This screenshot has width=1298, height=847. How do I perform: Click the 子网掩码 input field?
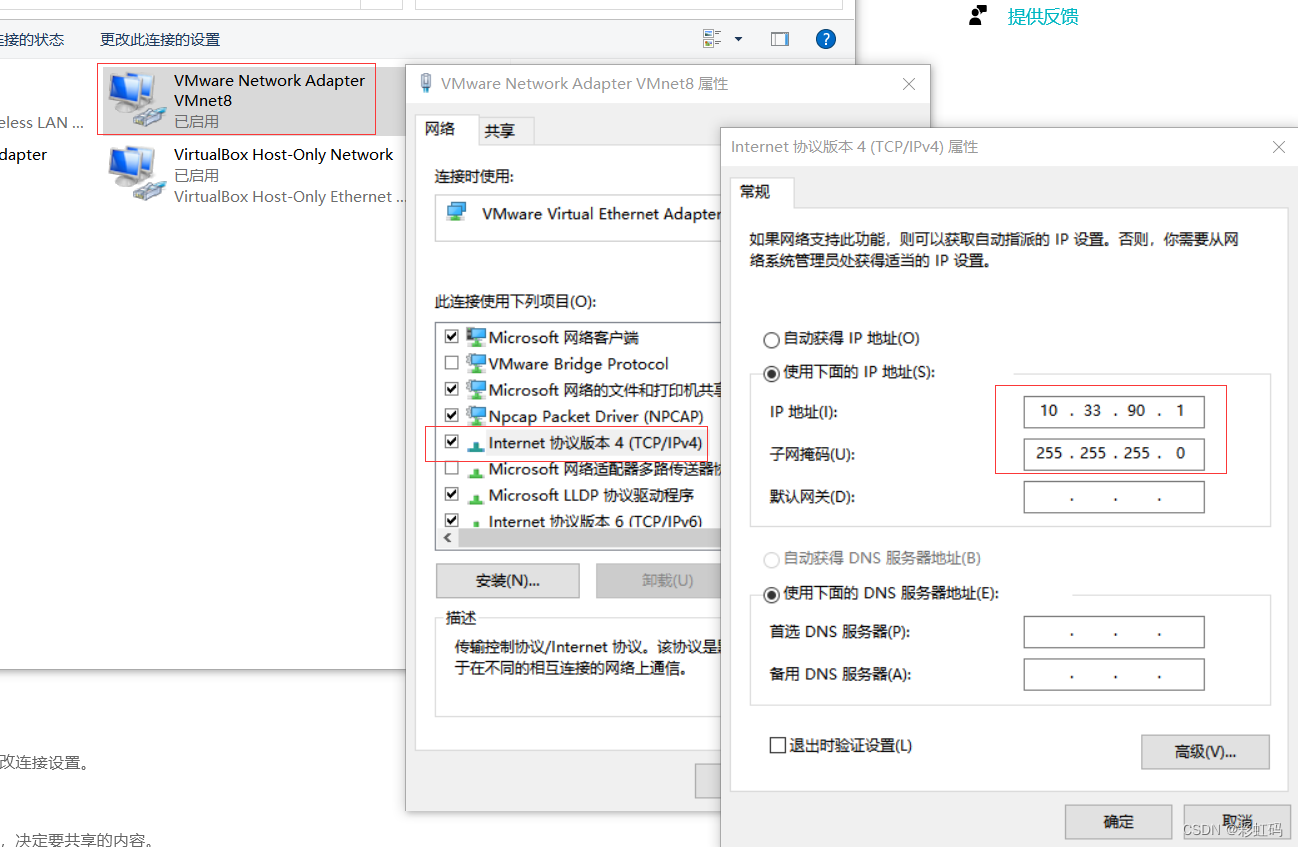[x=1114, y=453]
